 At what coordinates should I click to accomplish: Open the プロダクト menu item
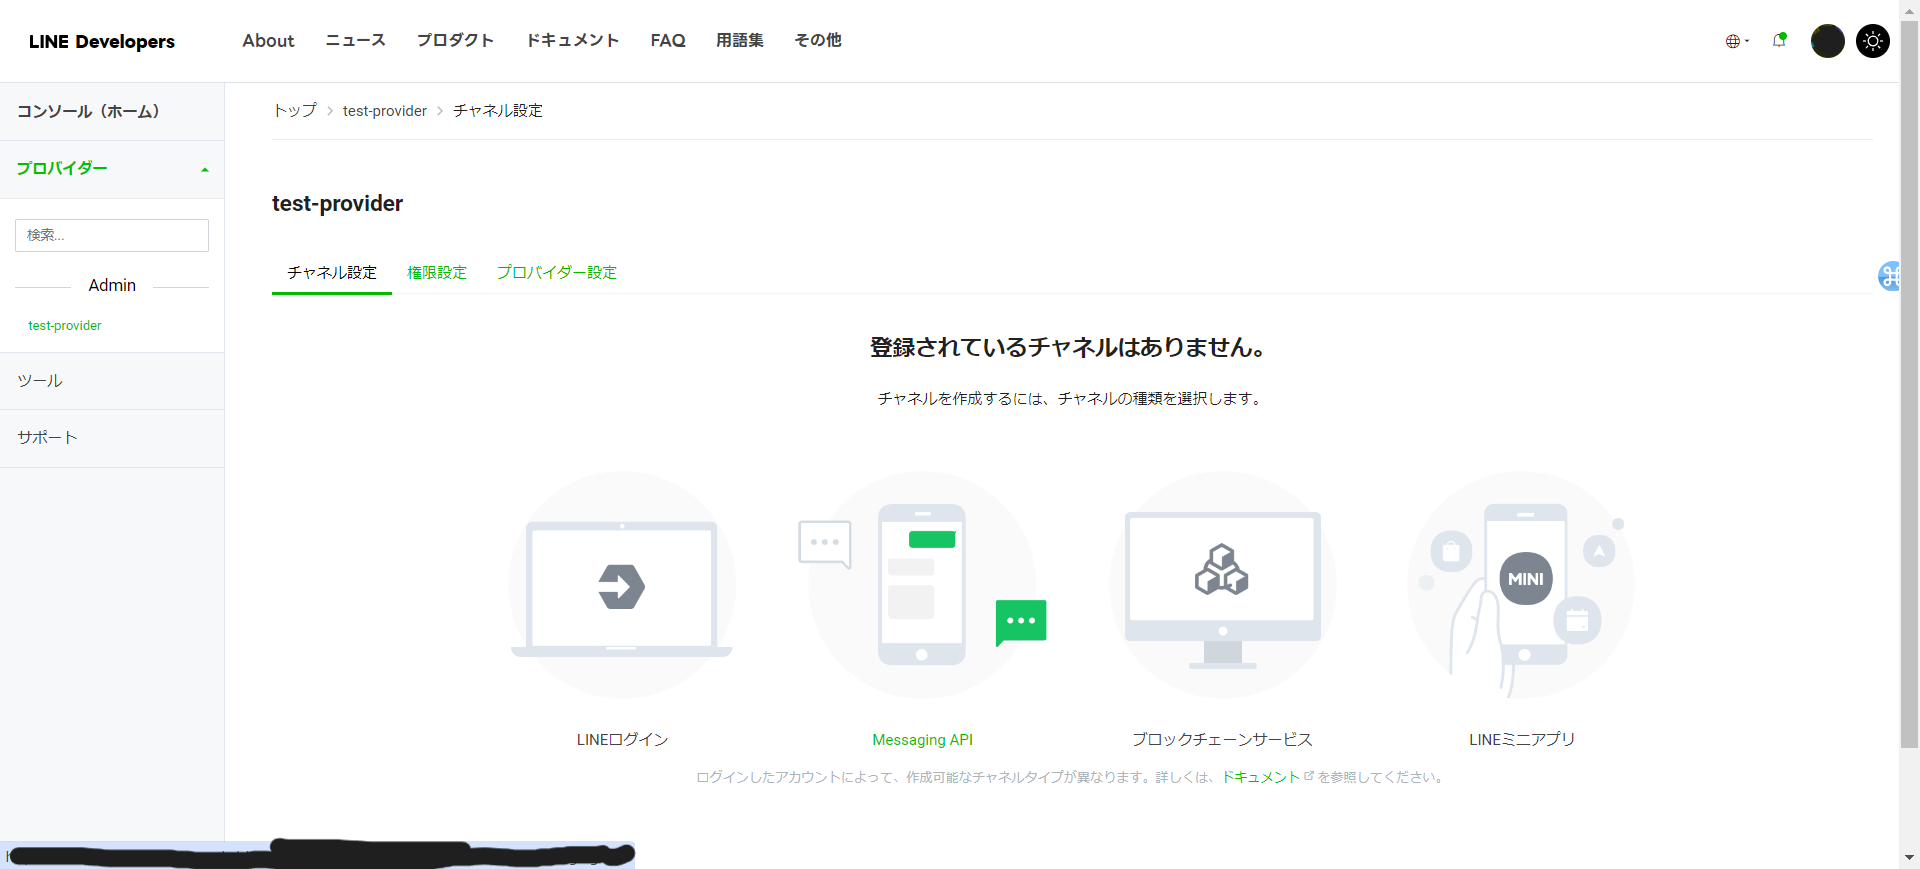pyautogui.click(x=455, y=41)
